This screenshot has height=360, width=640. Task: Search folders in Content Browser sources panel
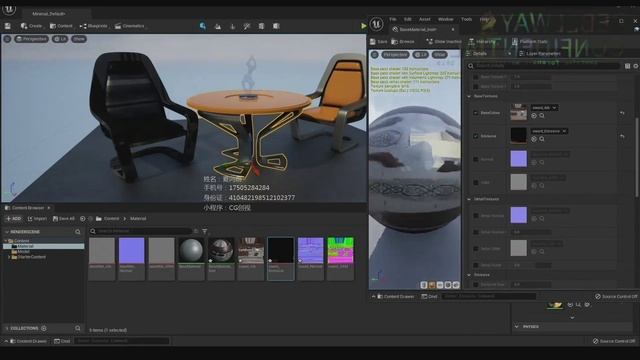[x=78, y=232]
